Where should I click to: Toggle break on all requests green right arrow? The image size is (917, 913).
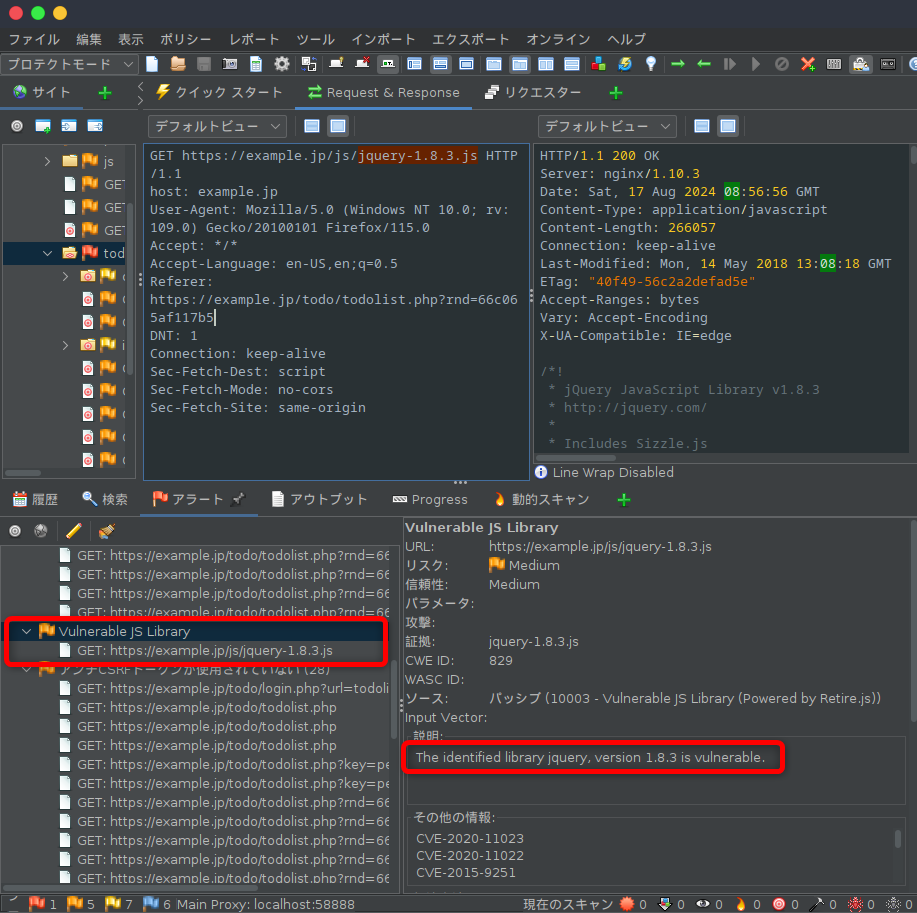pyautogui.click(x=677, y=64)
